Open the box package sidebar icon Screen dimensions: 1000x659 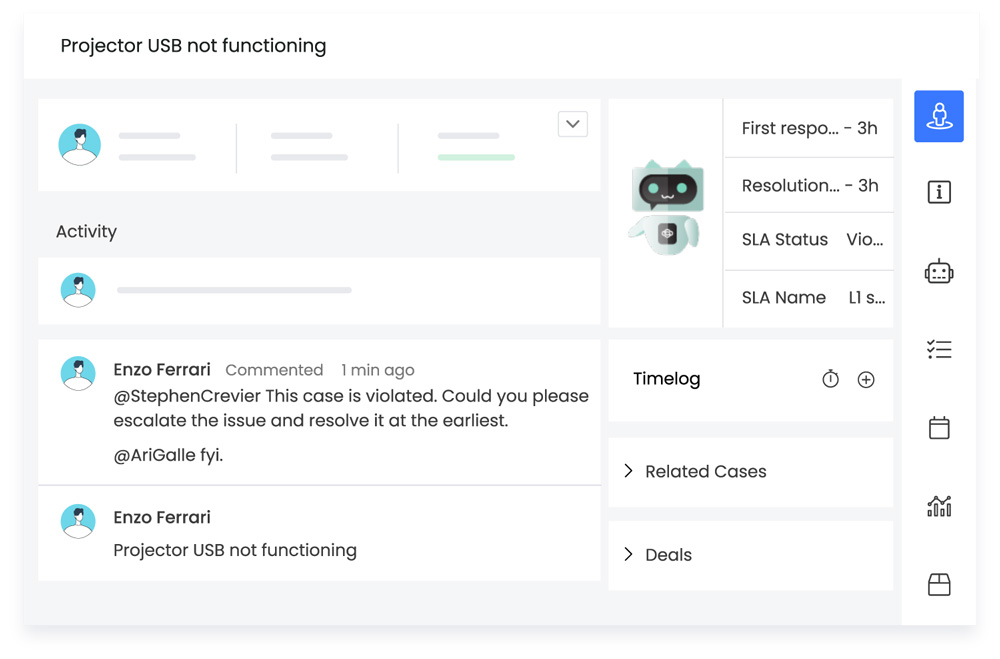pos(938,584)
